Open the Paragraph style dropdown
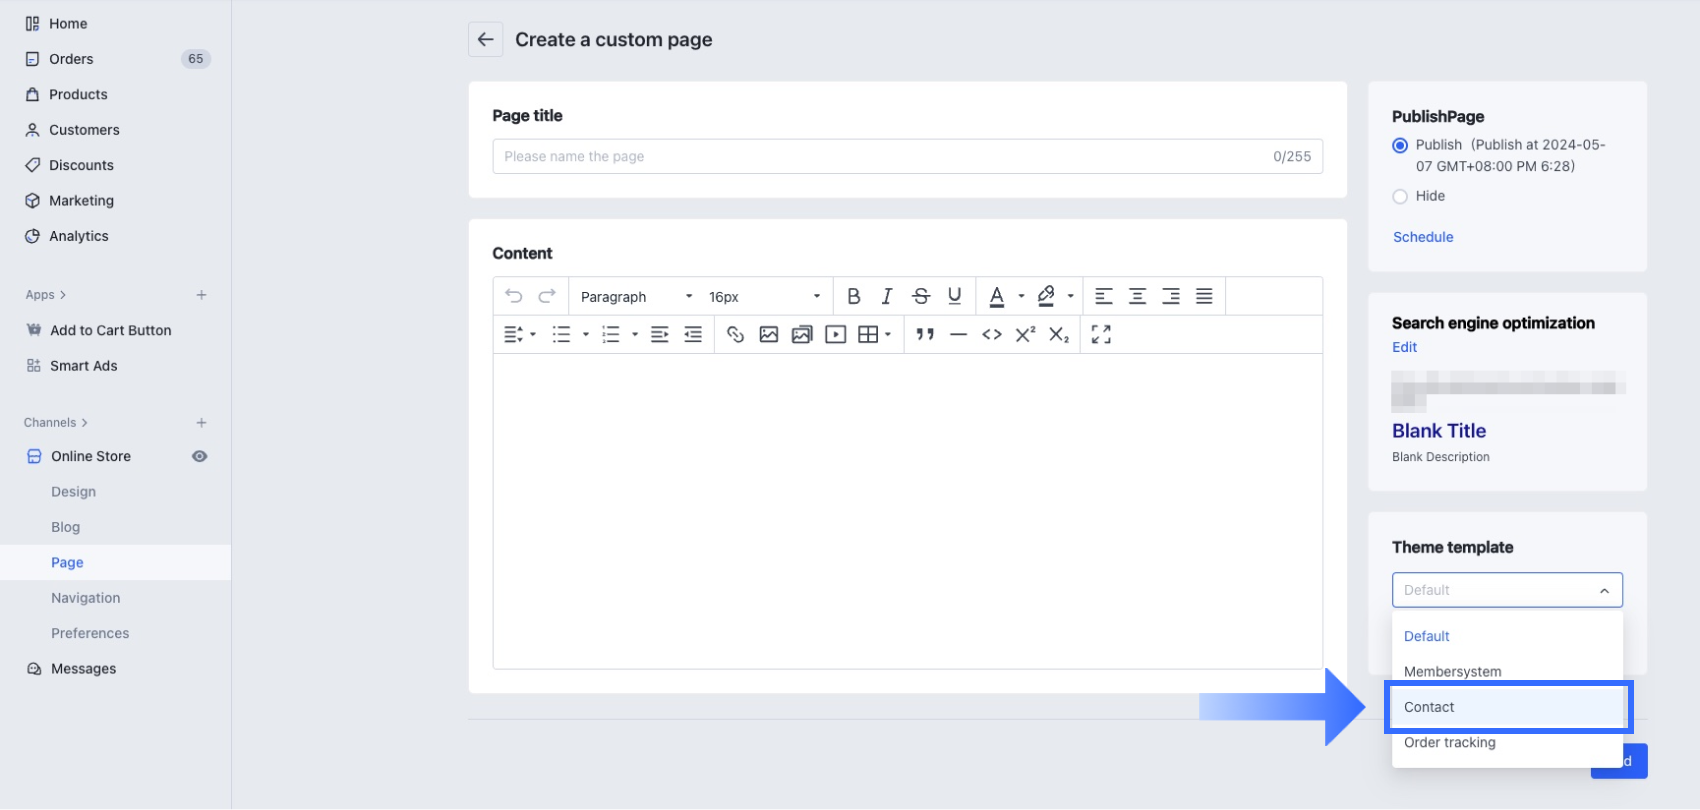 636,297
